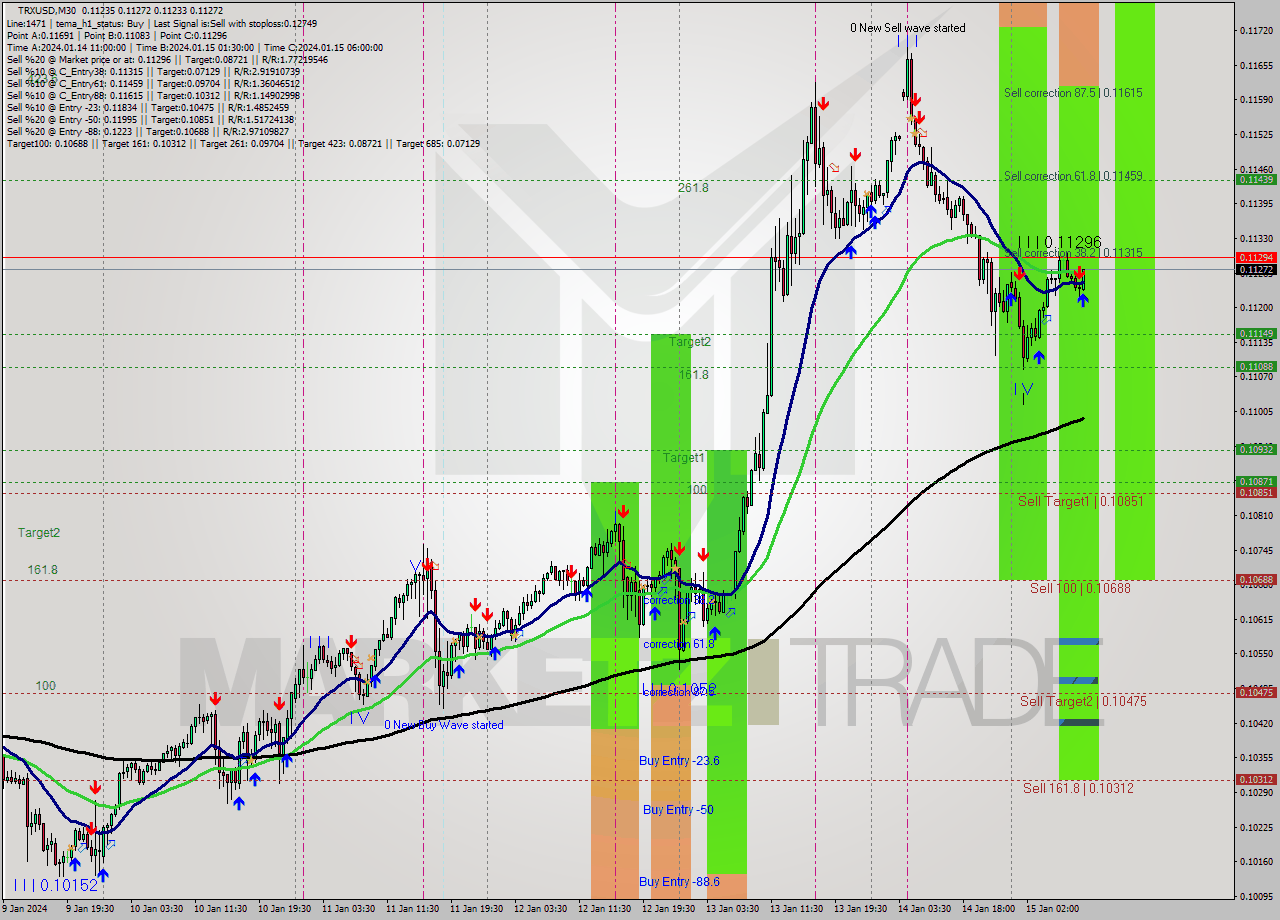This screenshot has height=920, width=1280.
Task: Click the '10 Jan 11:30' time axis label
Action: pos(220,909)
